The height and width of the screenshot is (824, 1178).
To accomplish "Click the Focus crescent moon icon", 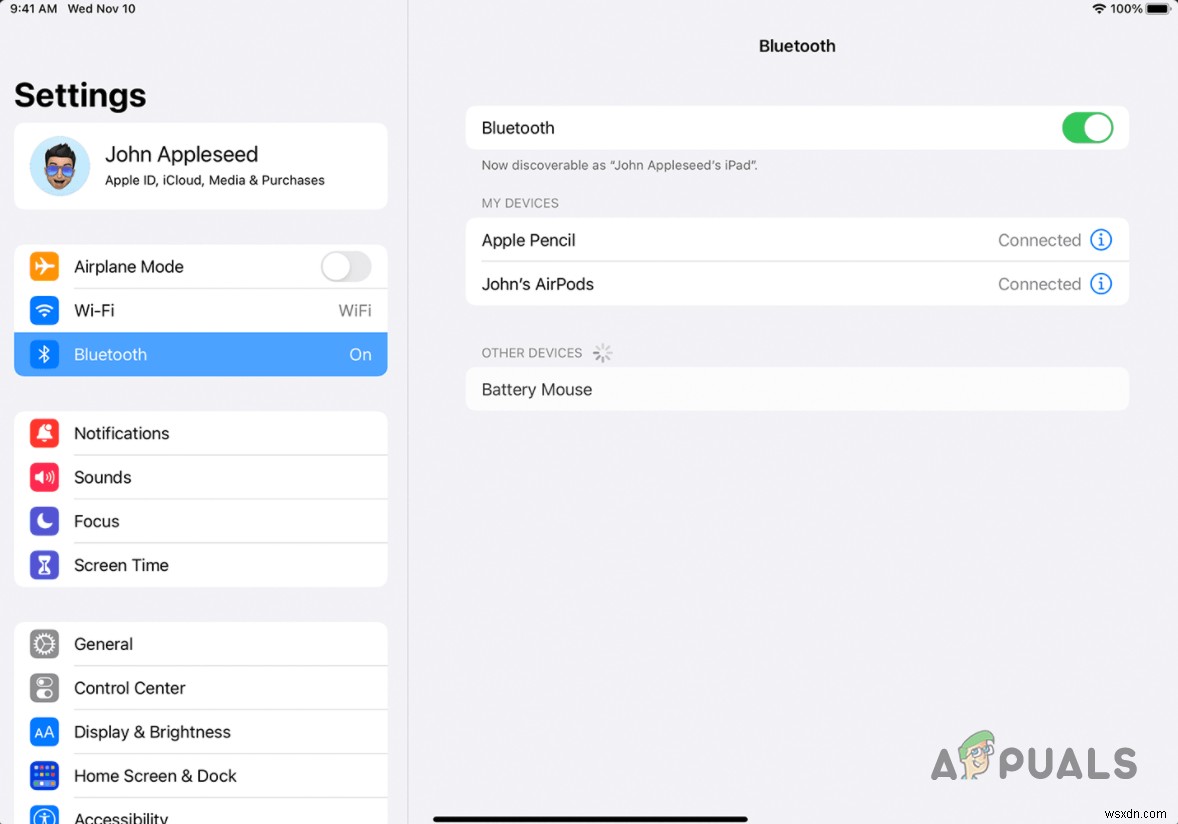I will click(x=44, y=521).
